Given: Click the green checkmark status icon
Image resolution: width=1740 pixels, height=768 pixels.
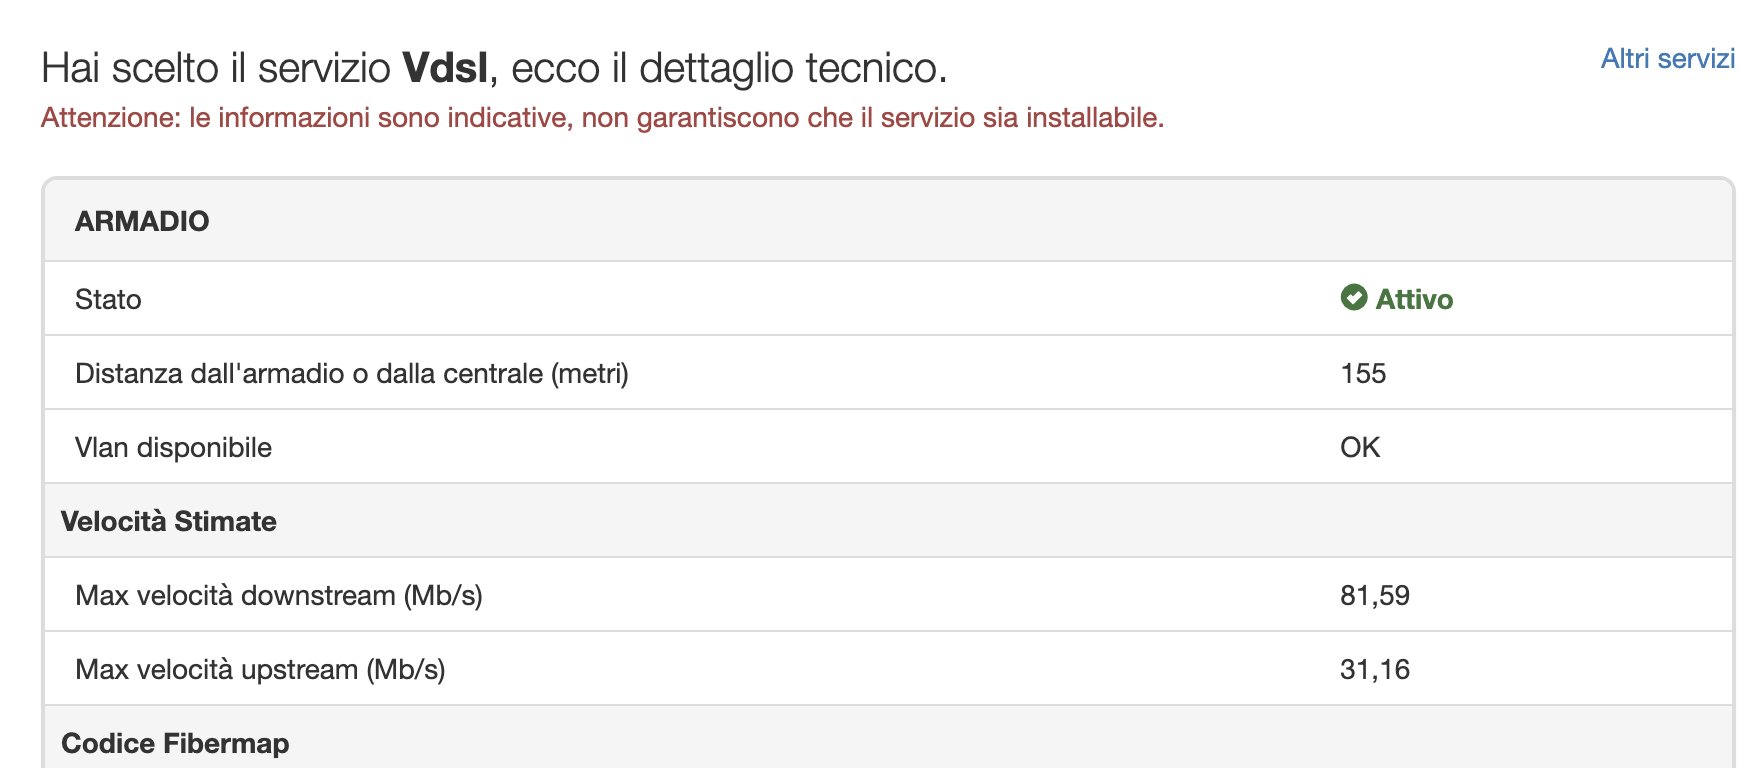Looking at the screenshot, I should point(1354,298).
